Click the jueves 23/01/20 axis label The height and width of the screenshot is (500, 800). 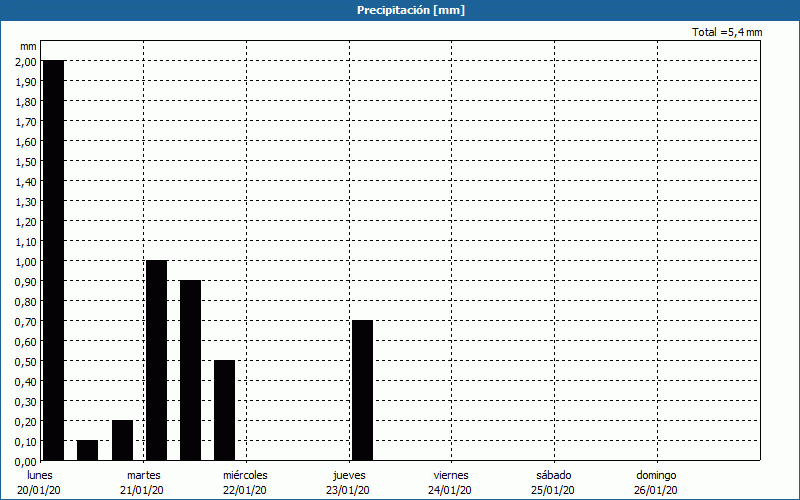click(x=348, y=483)
